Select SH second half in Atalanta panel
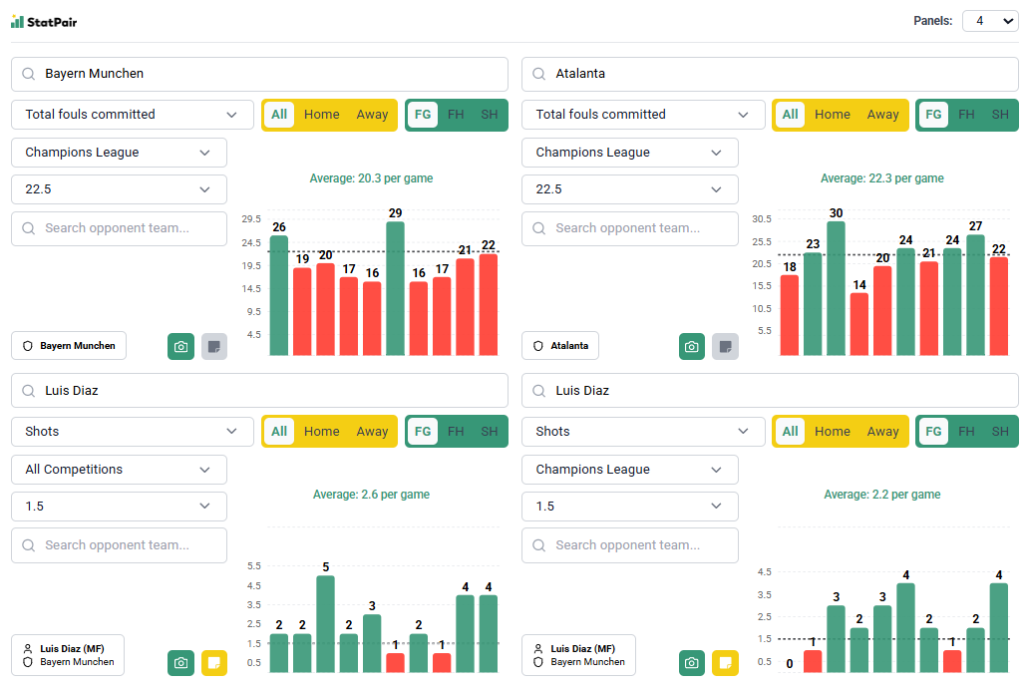Screen dimensions: 1024x688 (x=999, y=115)
